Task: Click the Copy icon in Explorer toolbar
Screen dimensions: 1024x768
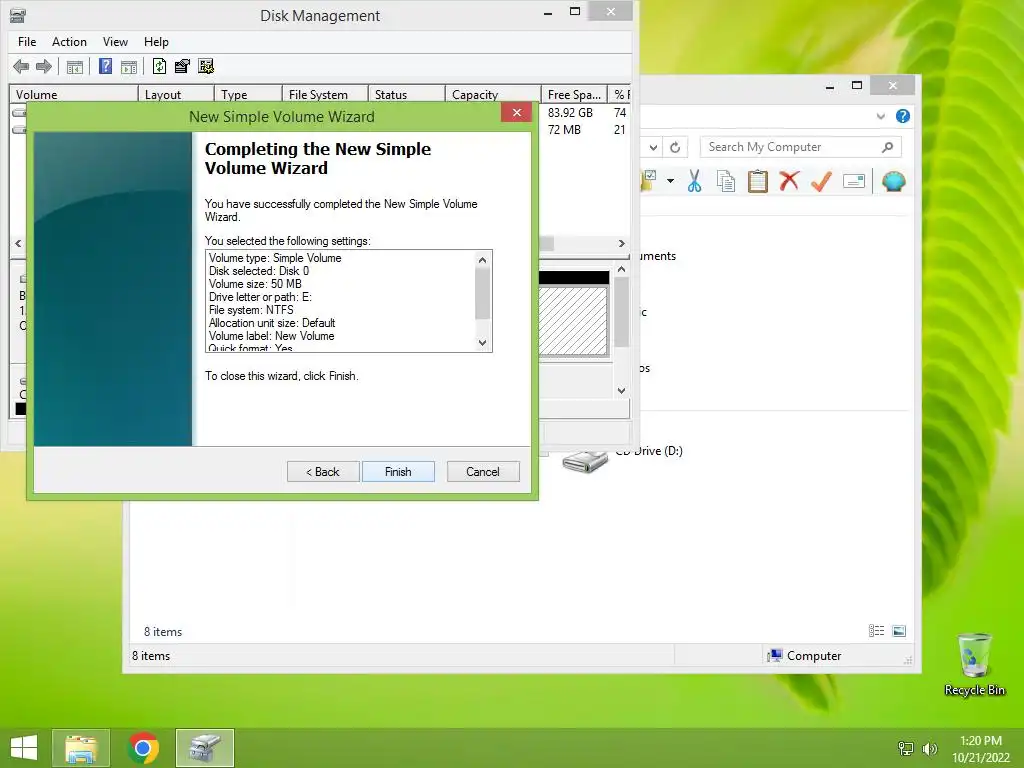Action: click(x=726, y=181)
